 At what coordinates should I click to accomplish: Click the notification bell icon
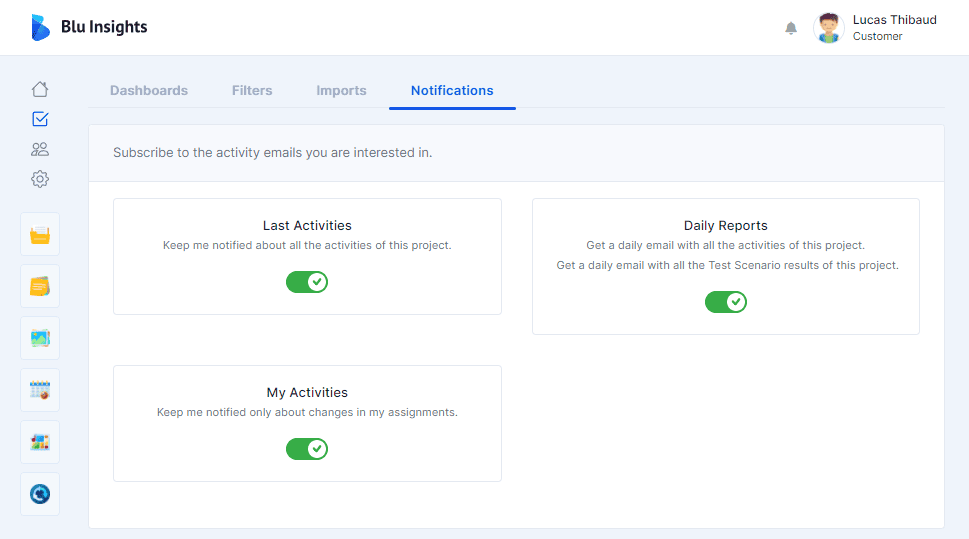click(x=791, y=28)
